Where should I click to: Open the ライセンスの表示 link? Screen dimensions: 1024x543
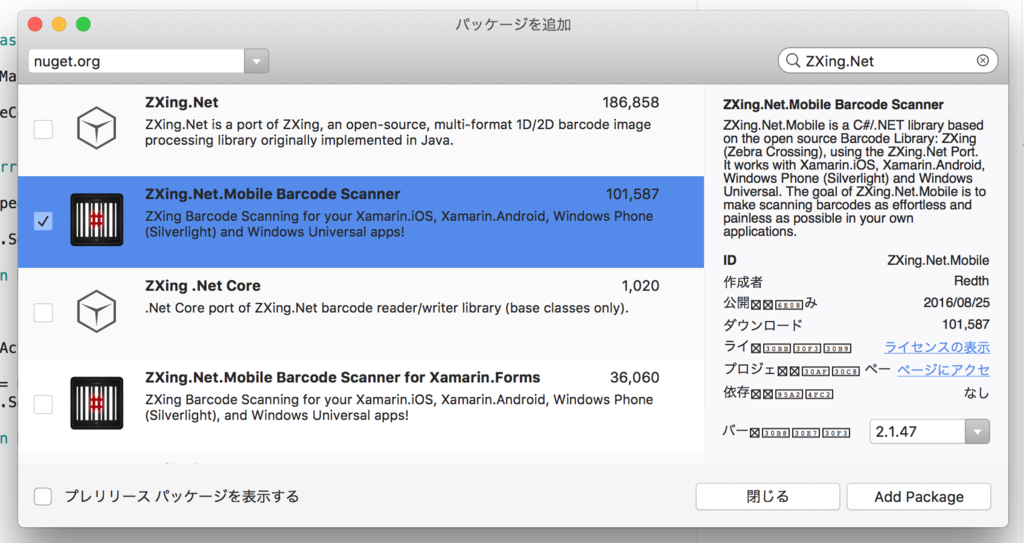pyautogui.click(x=936, y=347)
